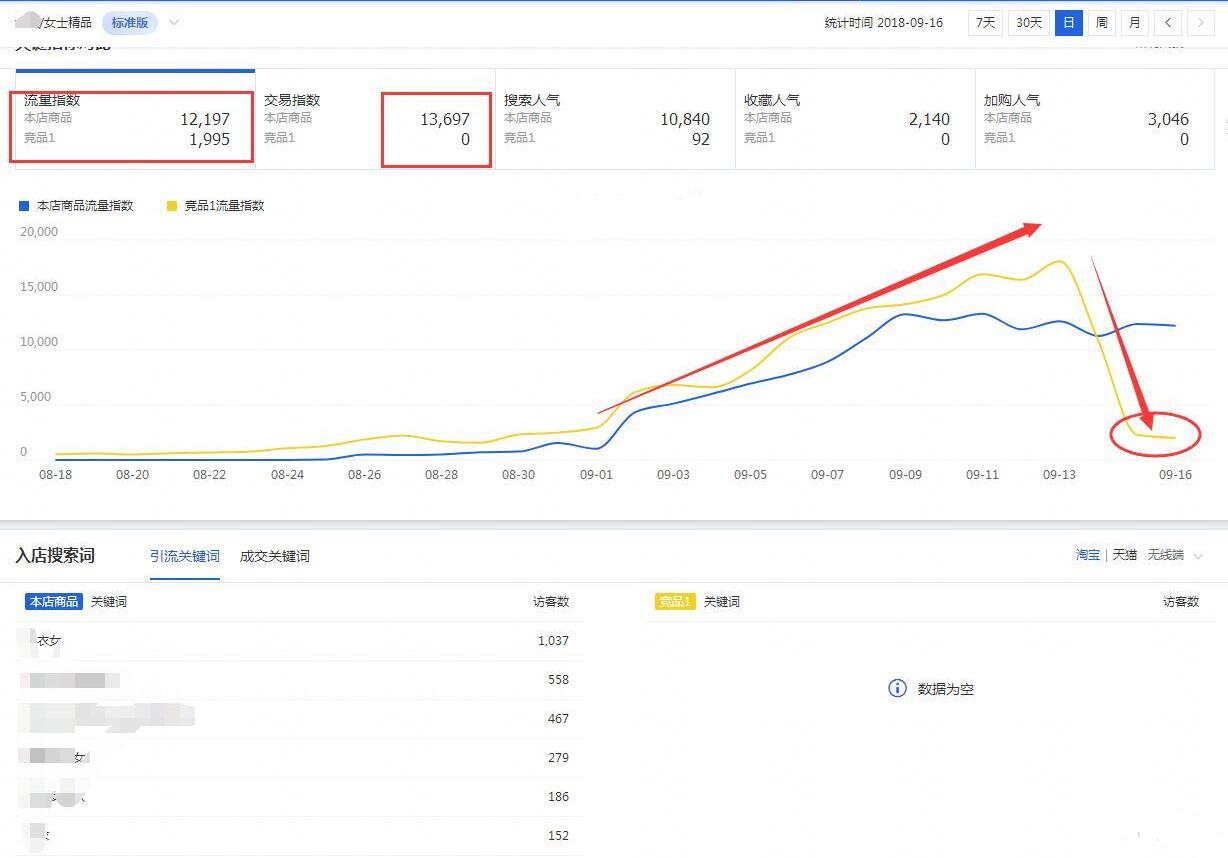Click the 竞品1 yellow tag
The image size is (1228, 858).
pos(675,602)
